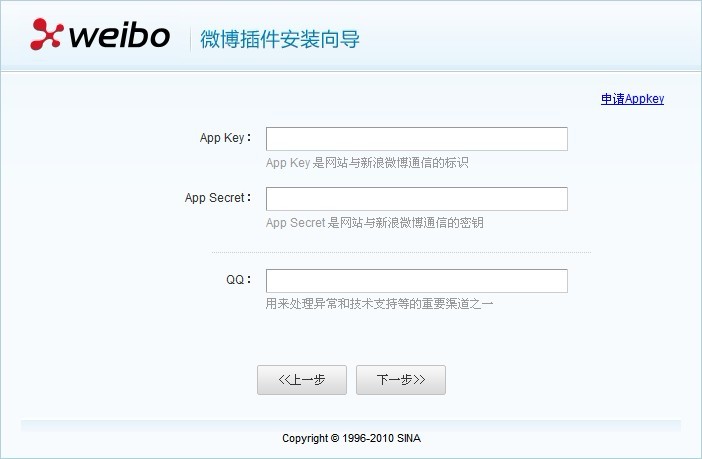Click the QQ 技术支持 hint text

379,303
